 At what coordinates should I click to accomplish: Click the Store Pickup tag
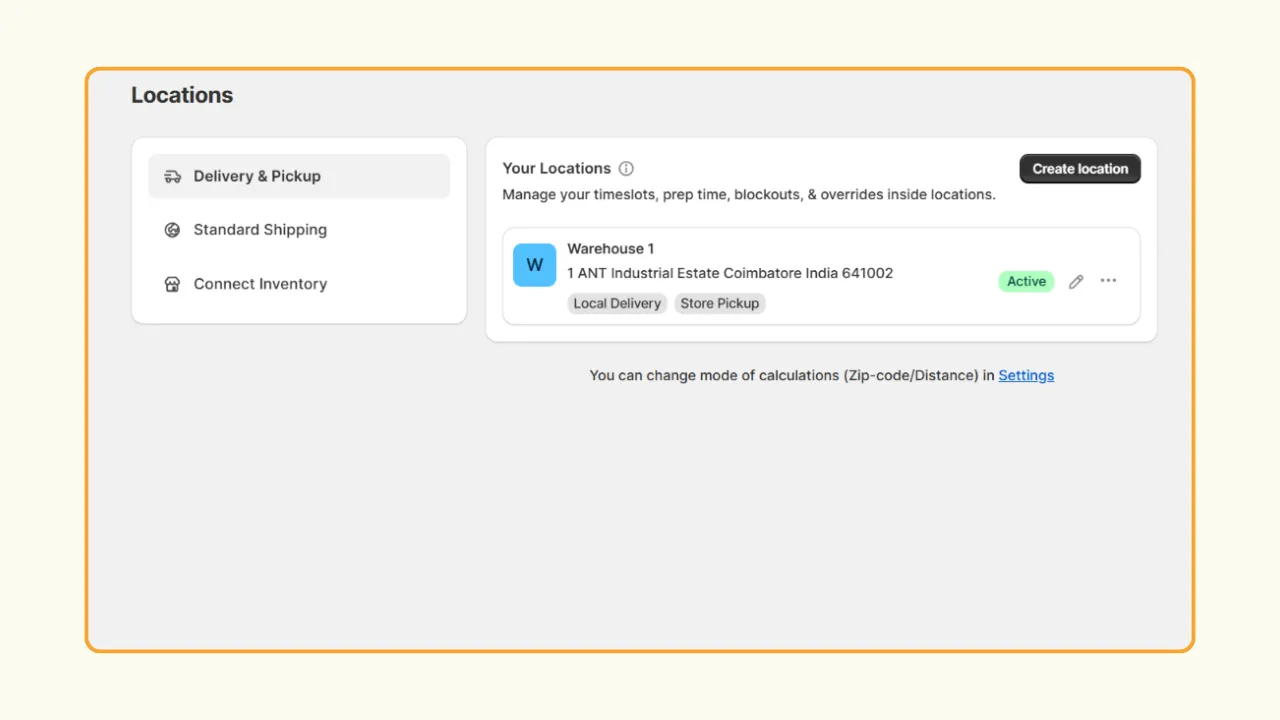click(720, 303)
